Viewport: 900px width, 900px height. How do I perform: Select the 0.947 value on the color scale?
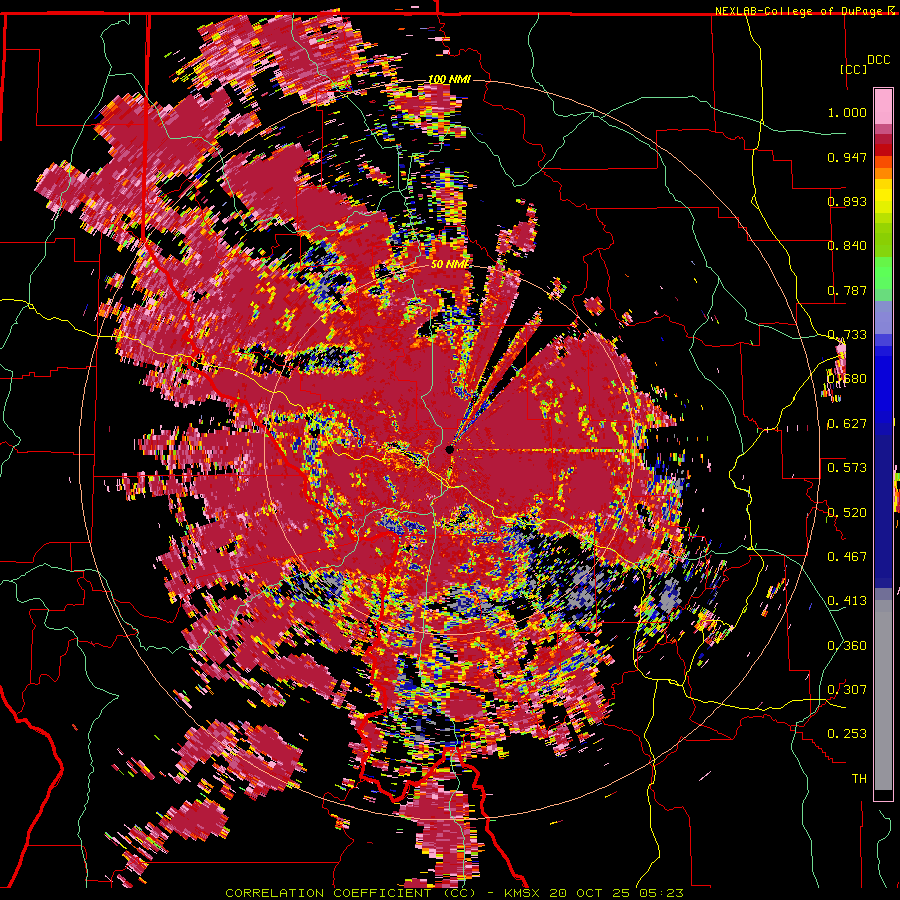click(x=847, y=157)
